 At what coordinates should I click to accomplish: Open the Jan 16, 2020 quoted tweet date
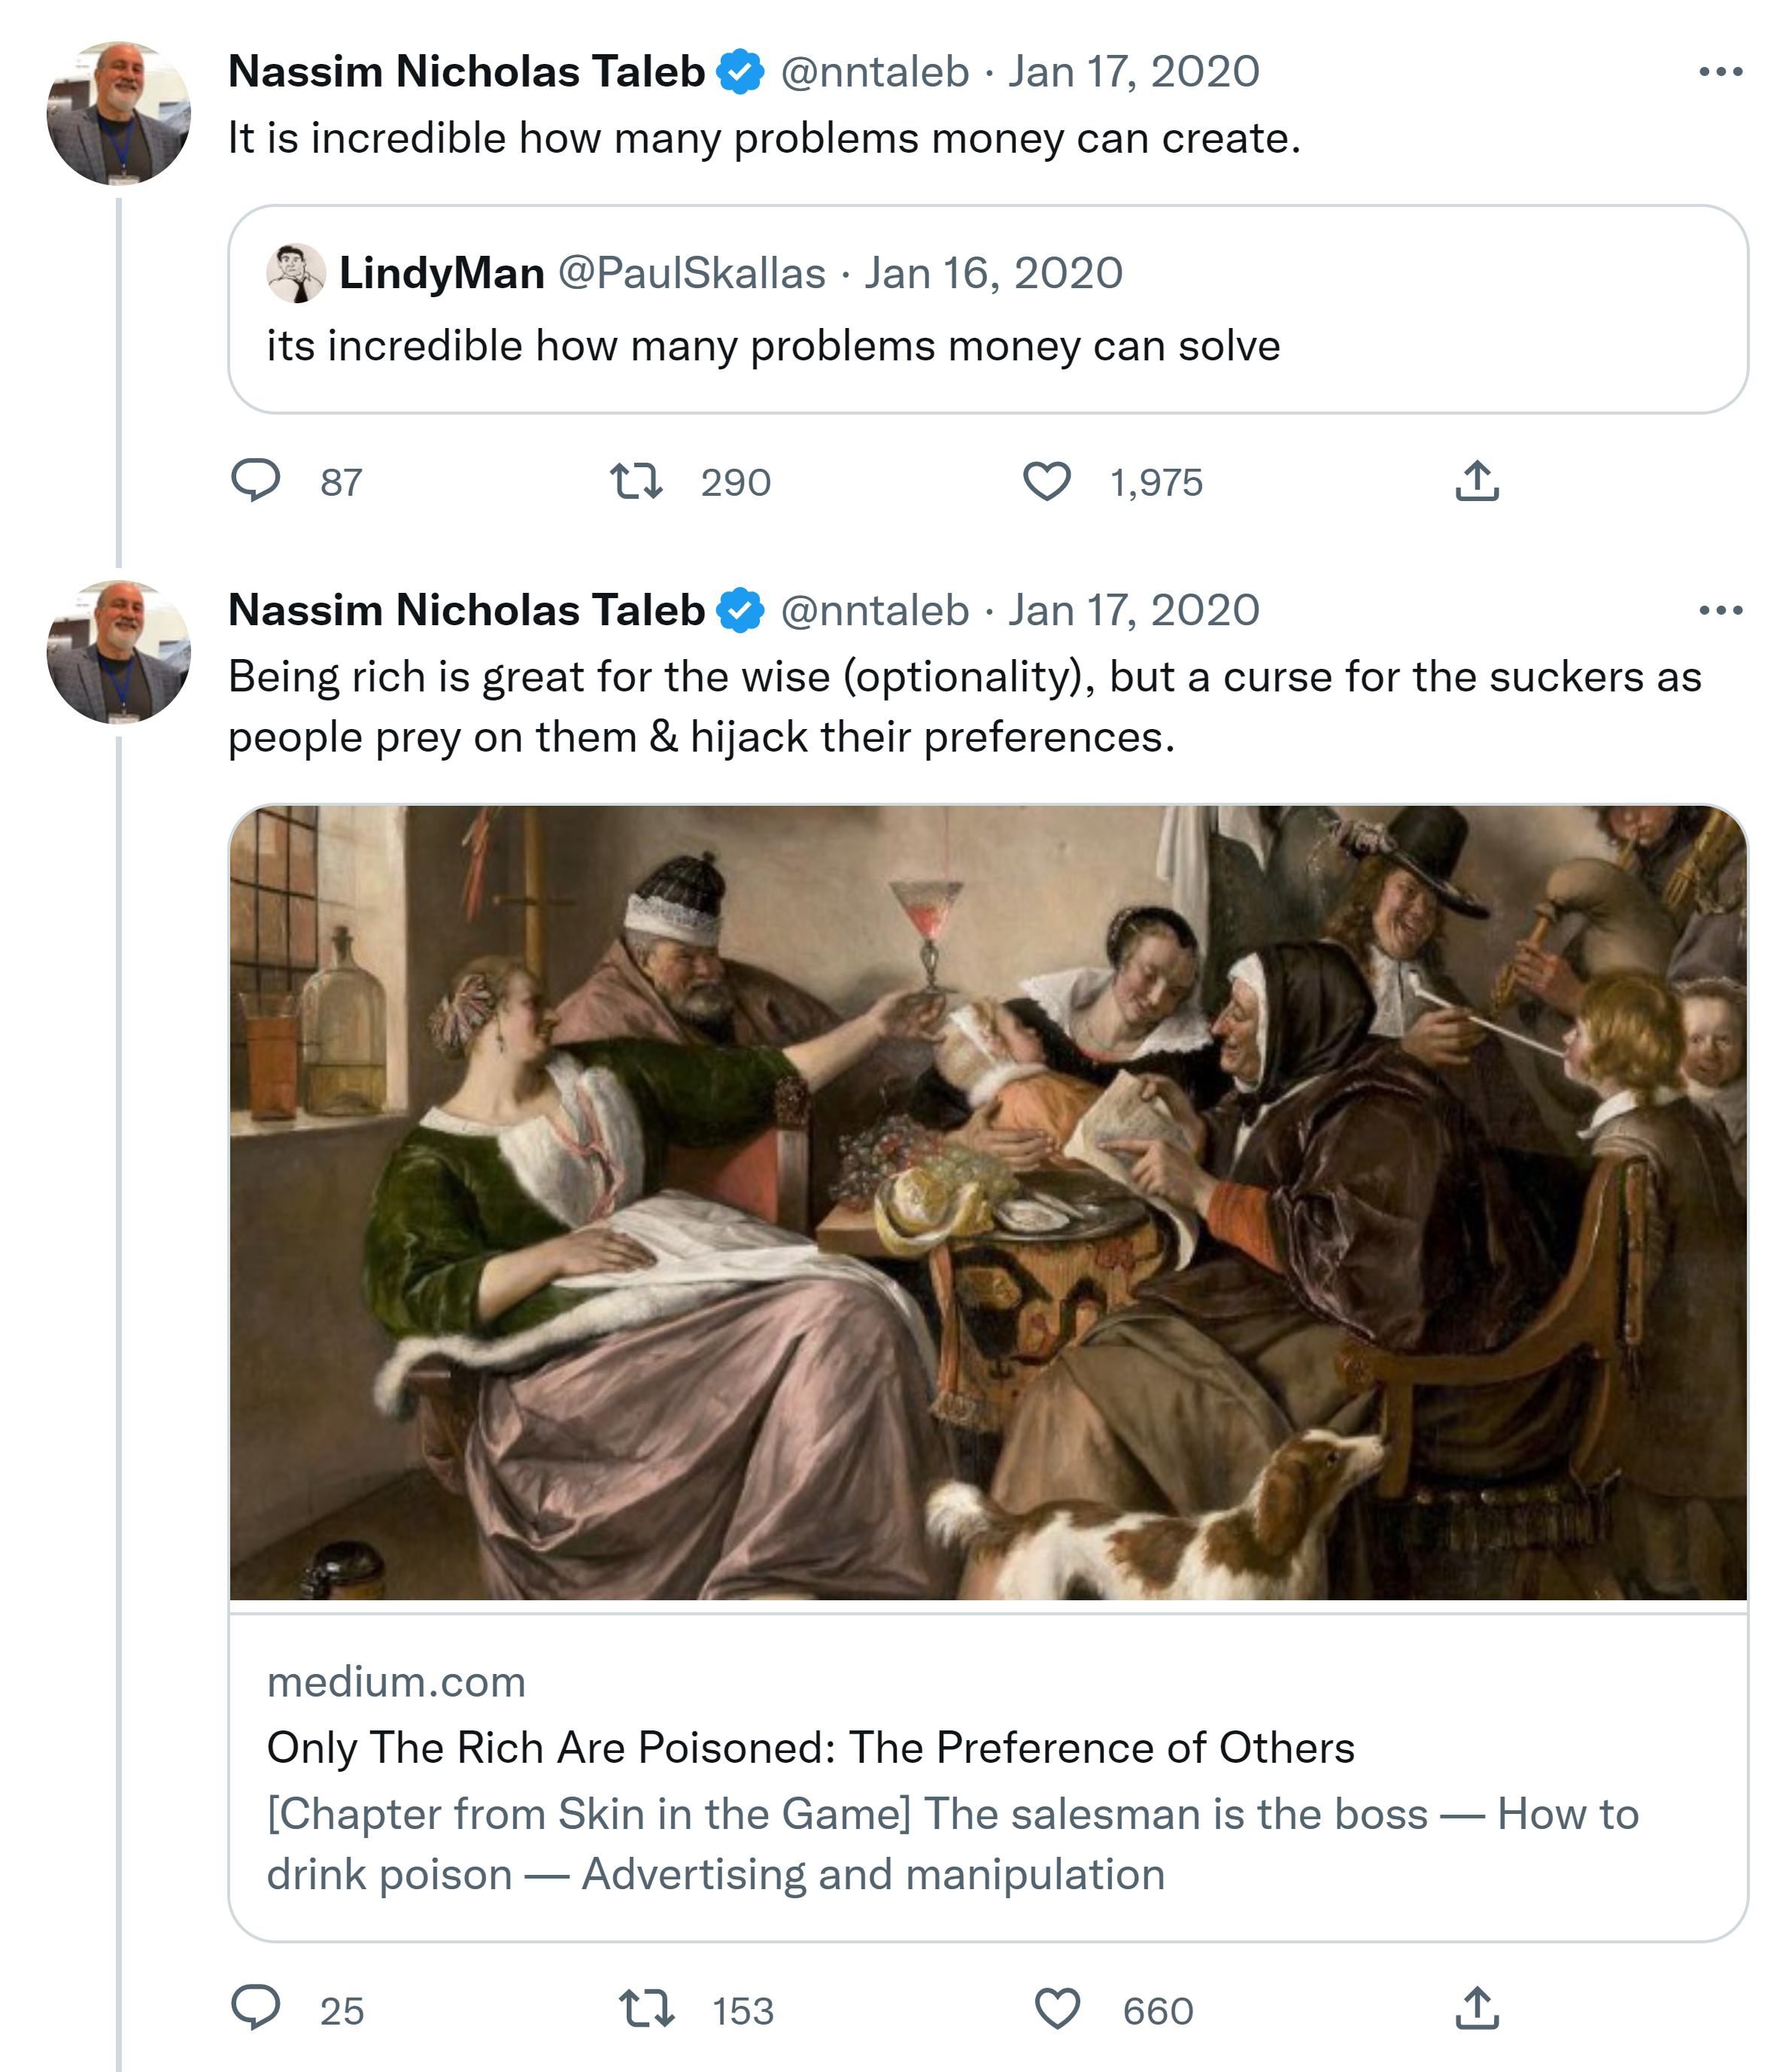(993, 273)
